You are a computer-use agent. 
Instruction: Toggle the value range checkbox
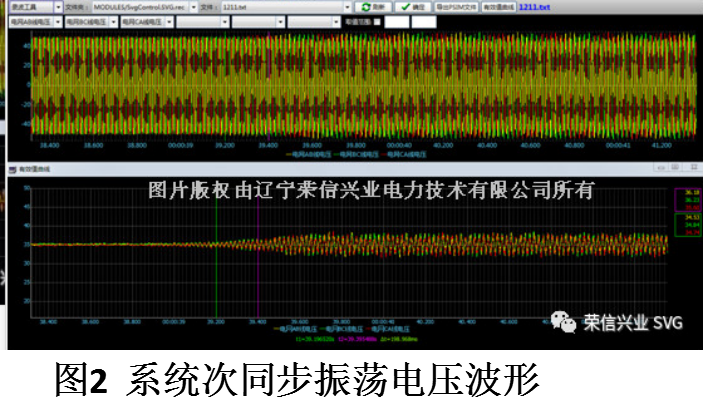coord(376,20)
